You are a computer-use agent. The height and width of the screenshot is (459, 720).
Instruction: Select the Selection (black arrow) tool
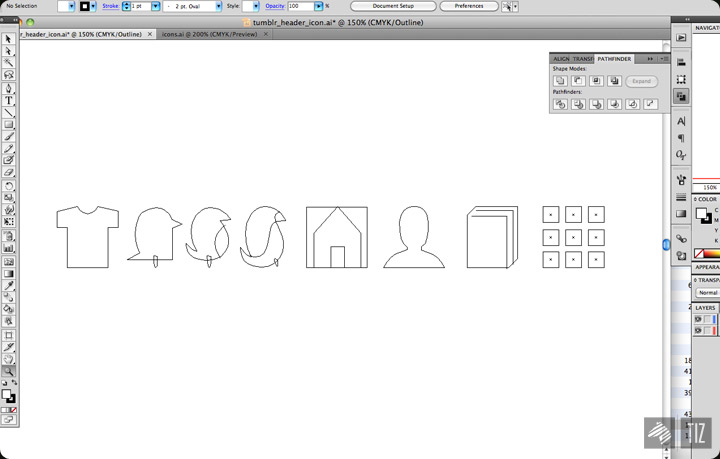(x=9, y=39)
